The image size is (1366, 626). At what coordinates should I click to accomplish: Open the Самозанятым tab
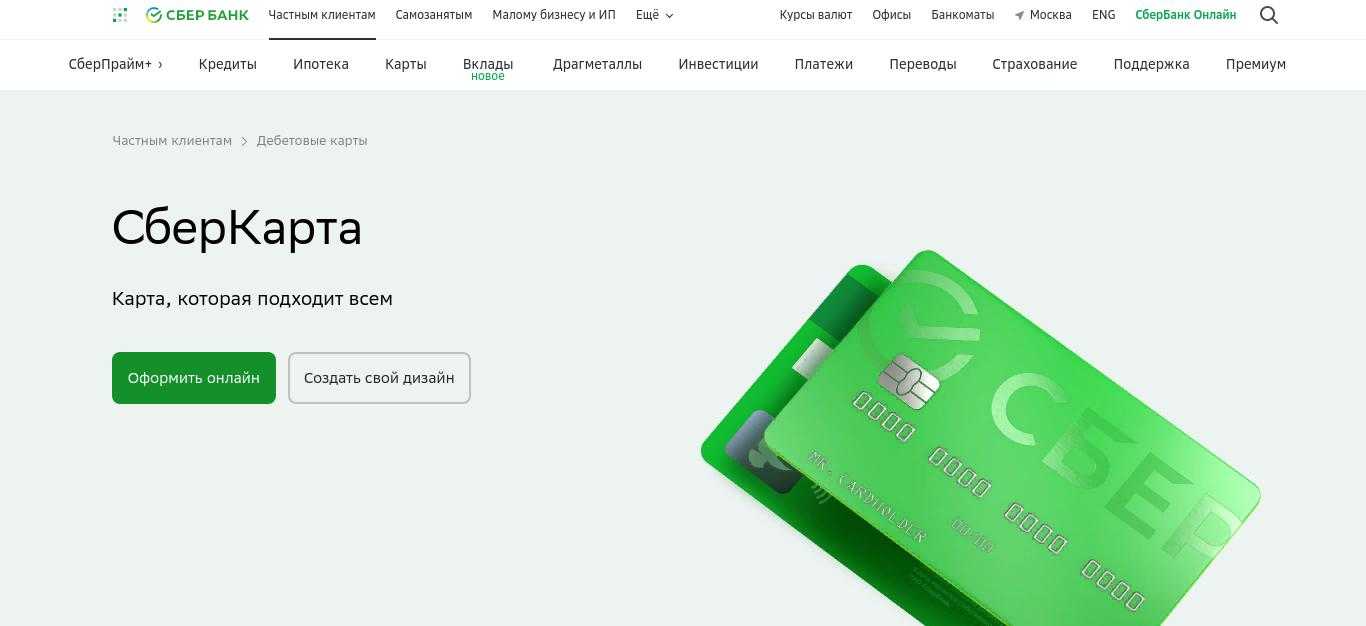click(434, 15)
